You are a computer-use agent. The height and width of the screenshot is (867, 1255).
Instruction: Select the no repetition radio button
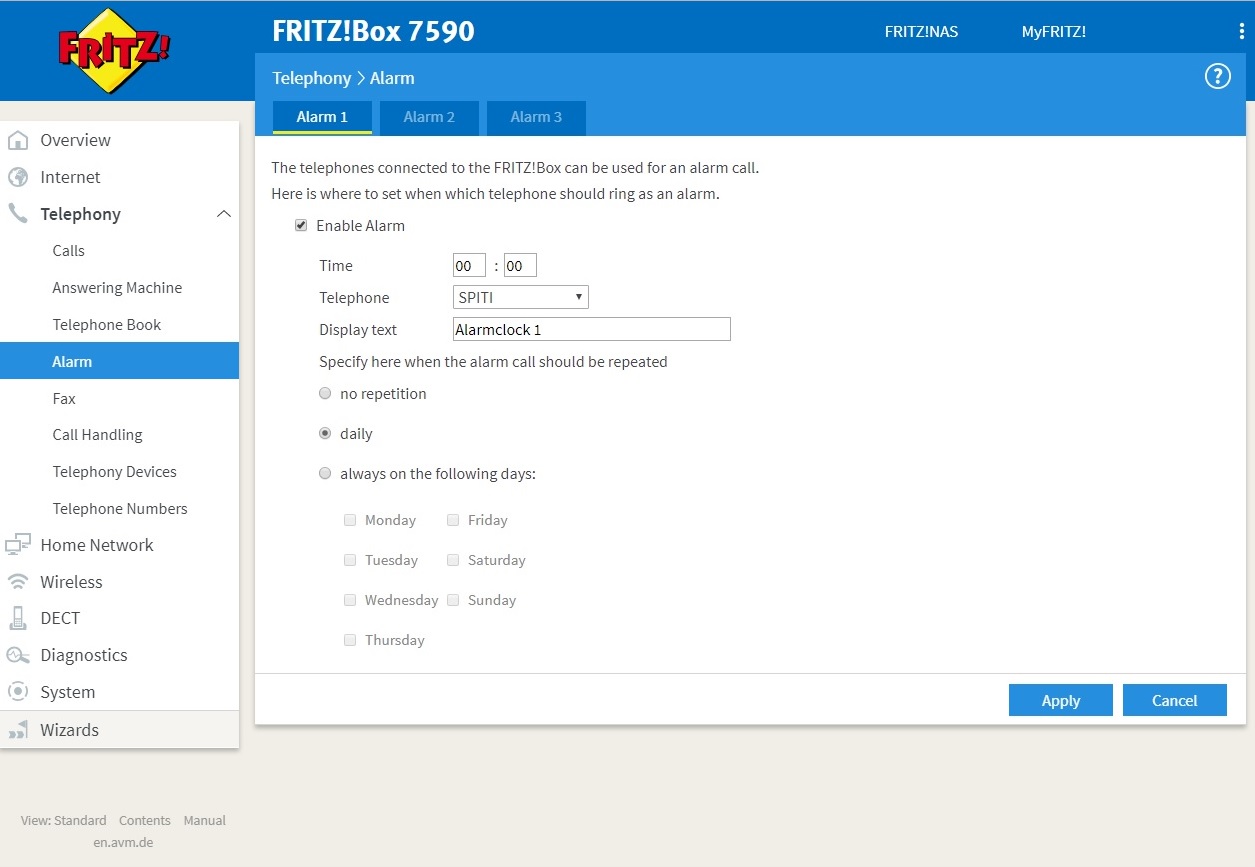click(x=325, y=394)
